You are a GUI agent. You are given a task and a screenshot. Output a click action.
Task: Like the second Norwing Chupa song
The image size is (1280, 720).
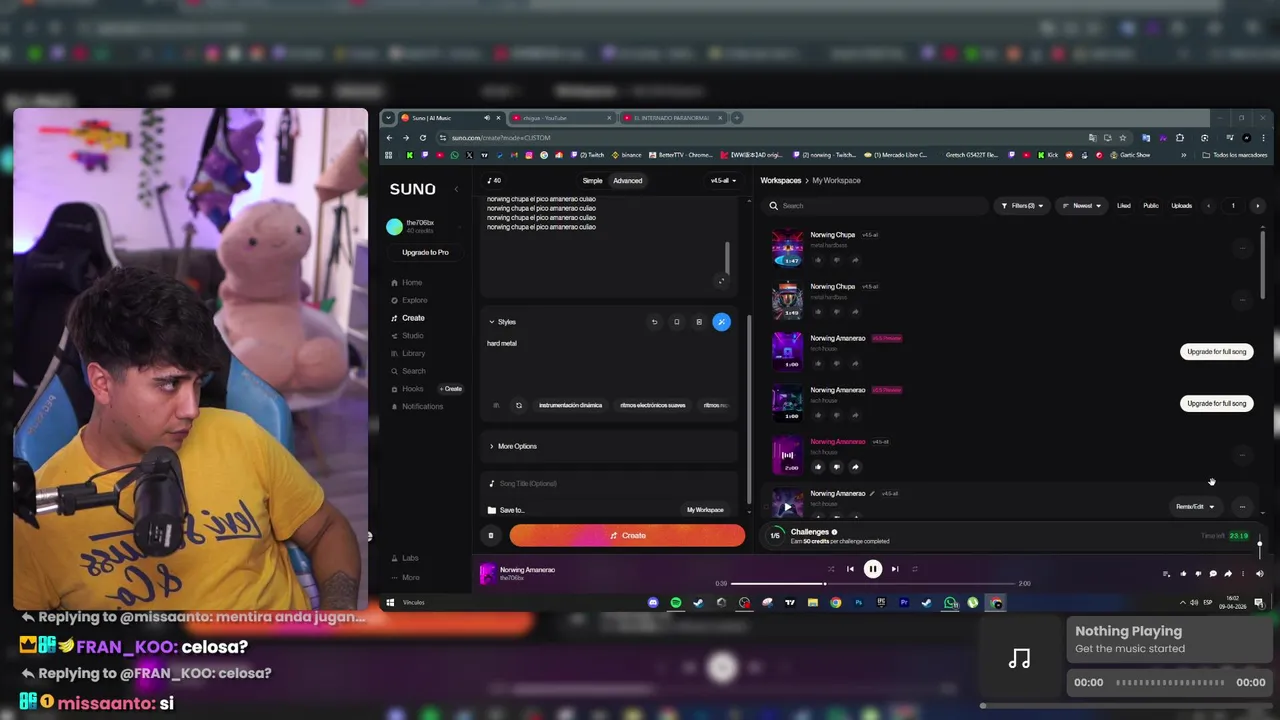[x=817, y=312]
